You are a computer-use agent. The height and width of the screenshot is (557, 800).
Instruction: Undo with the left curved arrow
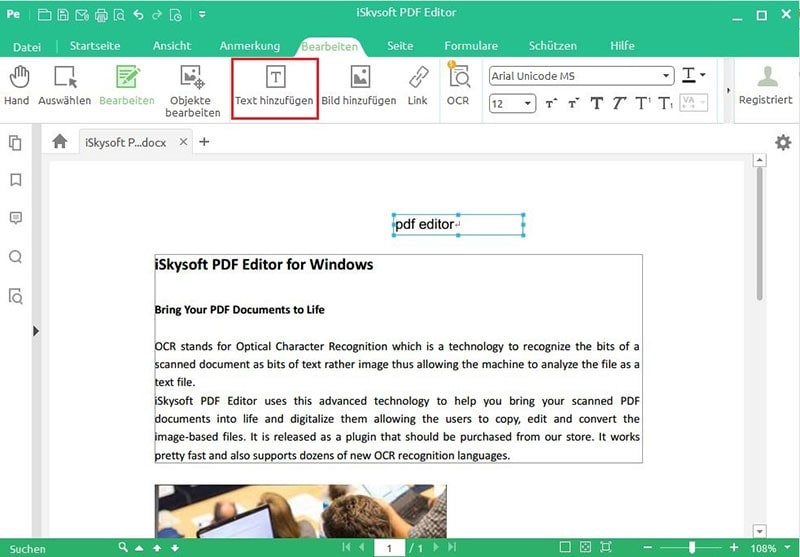[138, 15]
